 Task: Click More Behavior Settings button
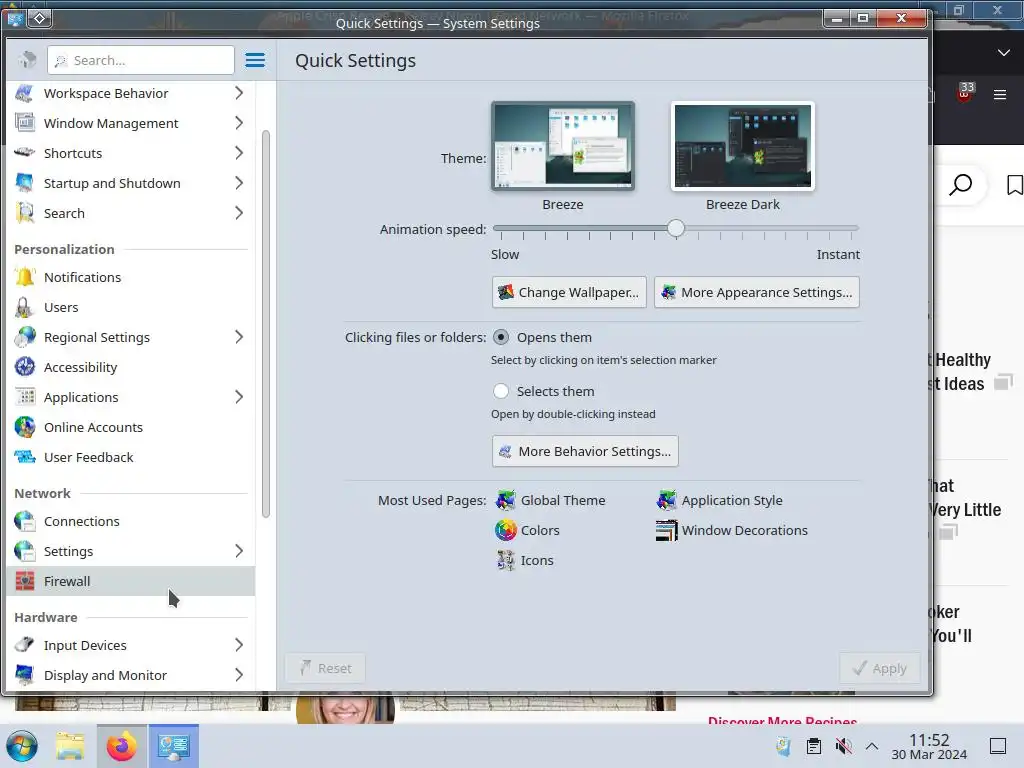(x=585, y=451)
